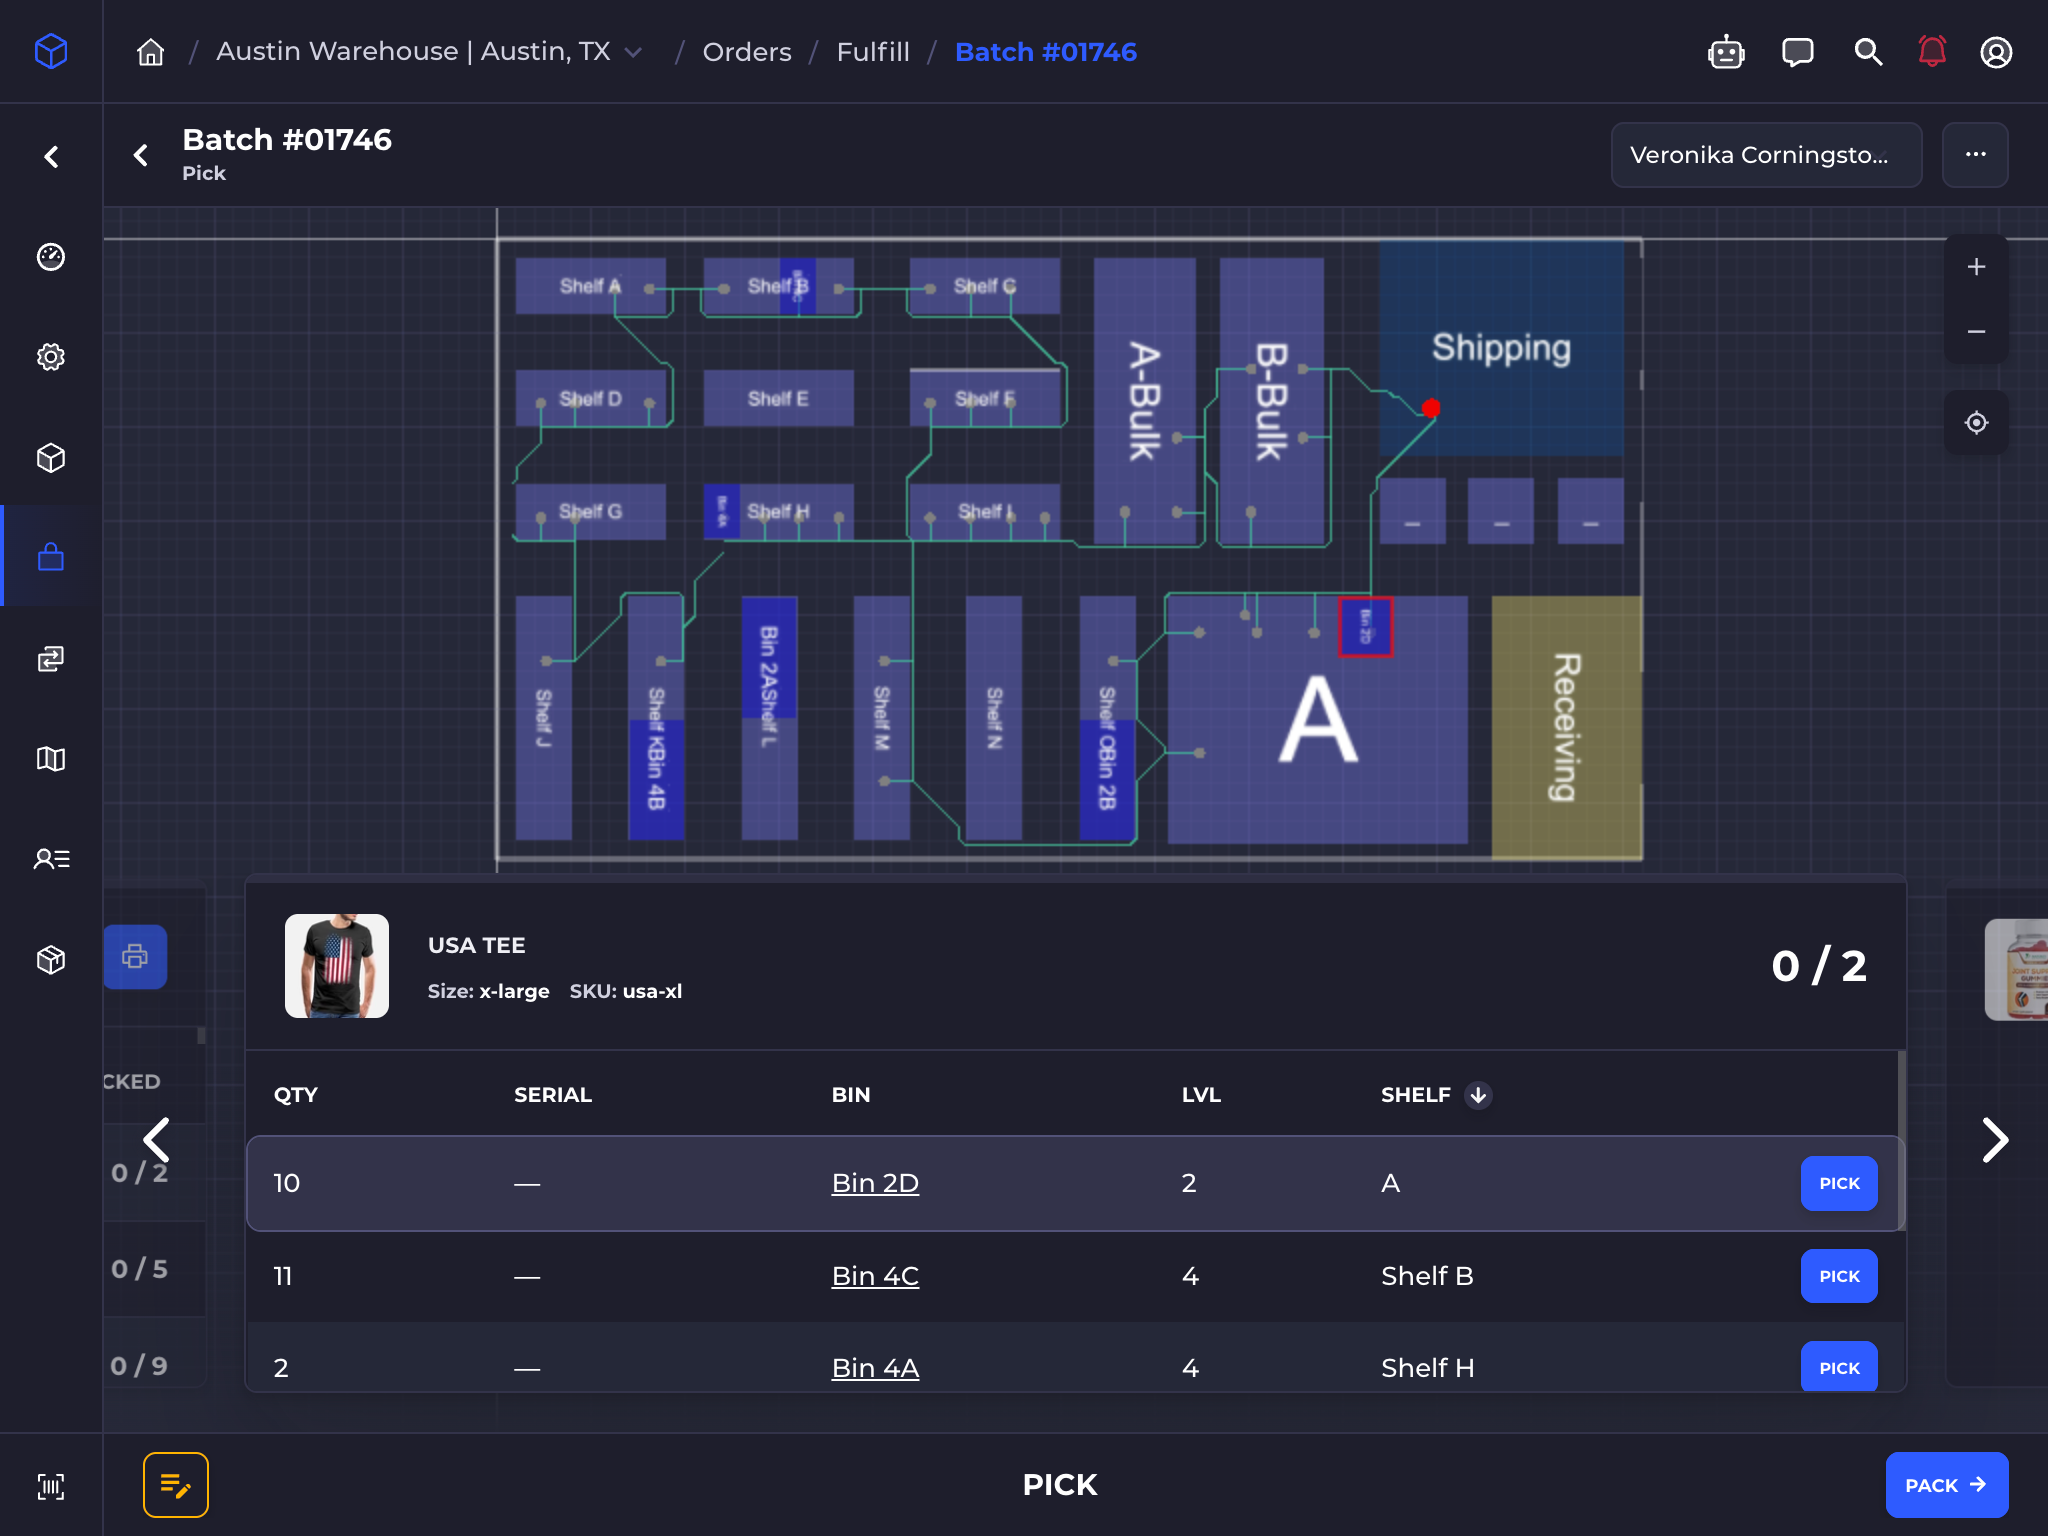The image size is (2048, 1536).
Task: Go to the Orders breadcrumb
Action: [x=746, y=52]
